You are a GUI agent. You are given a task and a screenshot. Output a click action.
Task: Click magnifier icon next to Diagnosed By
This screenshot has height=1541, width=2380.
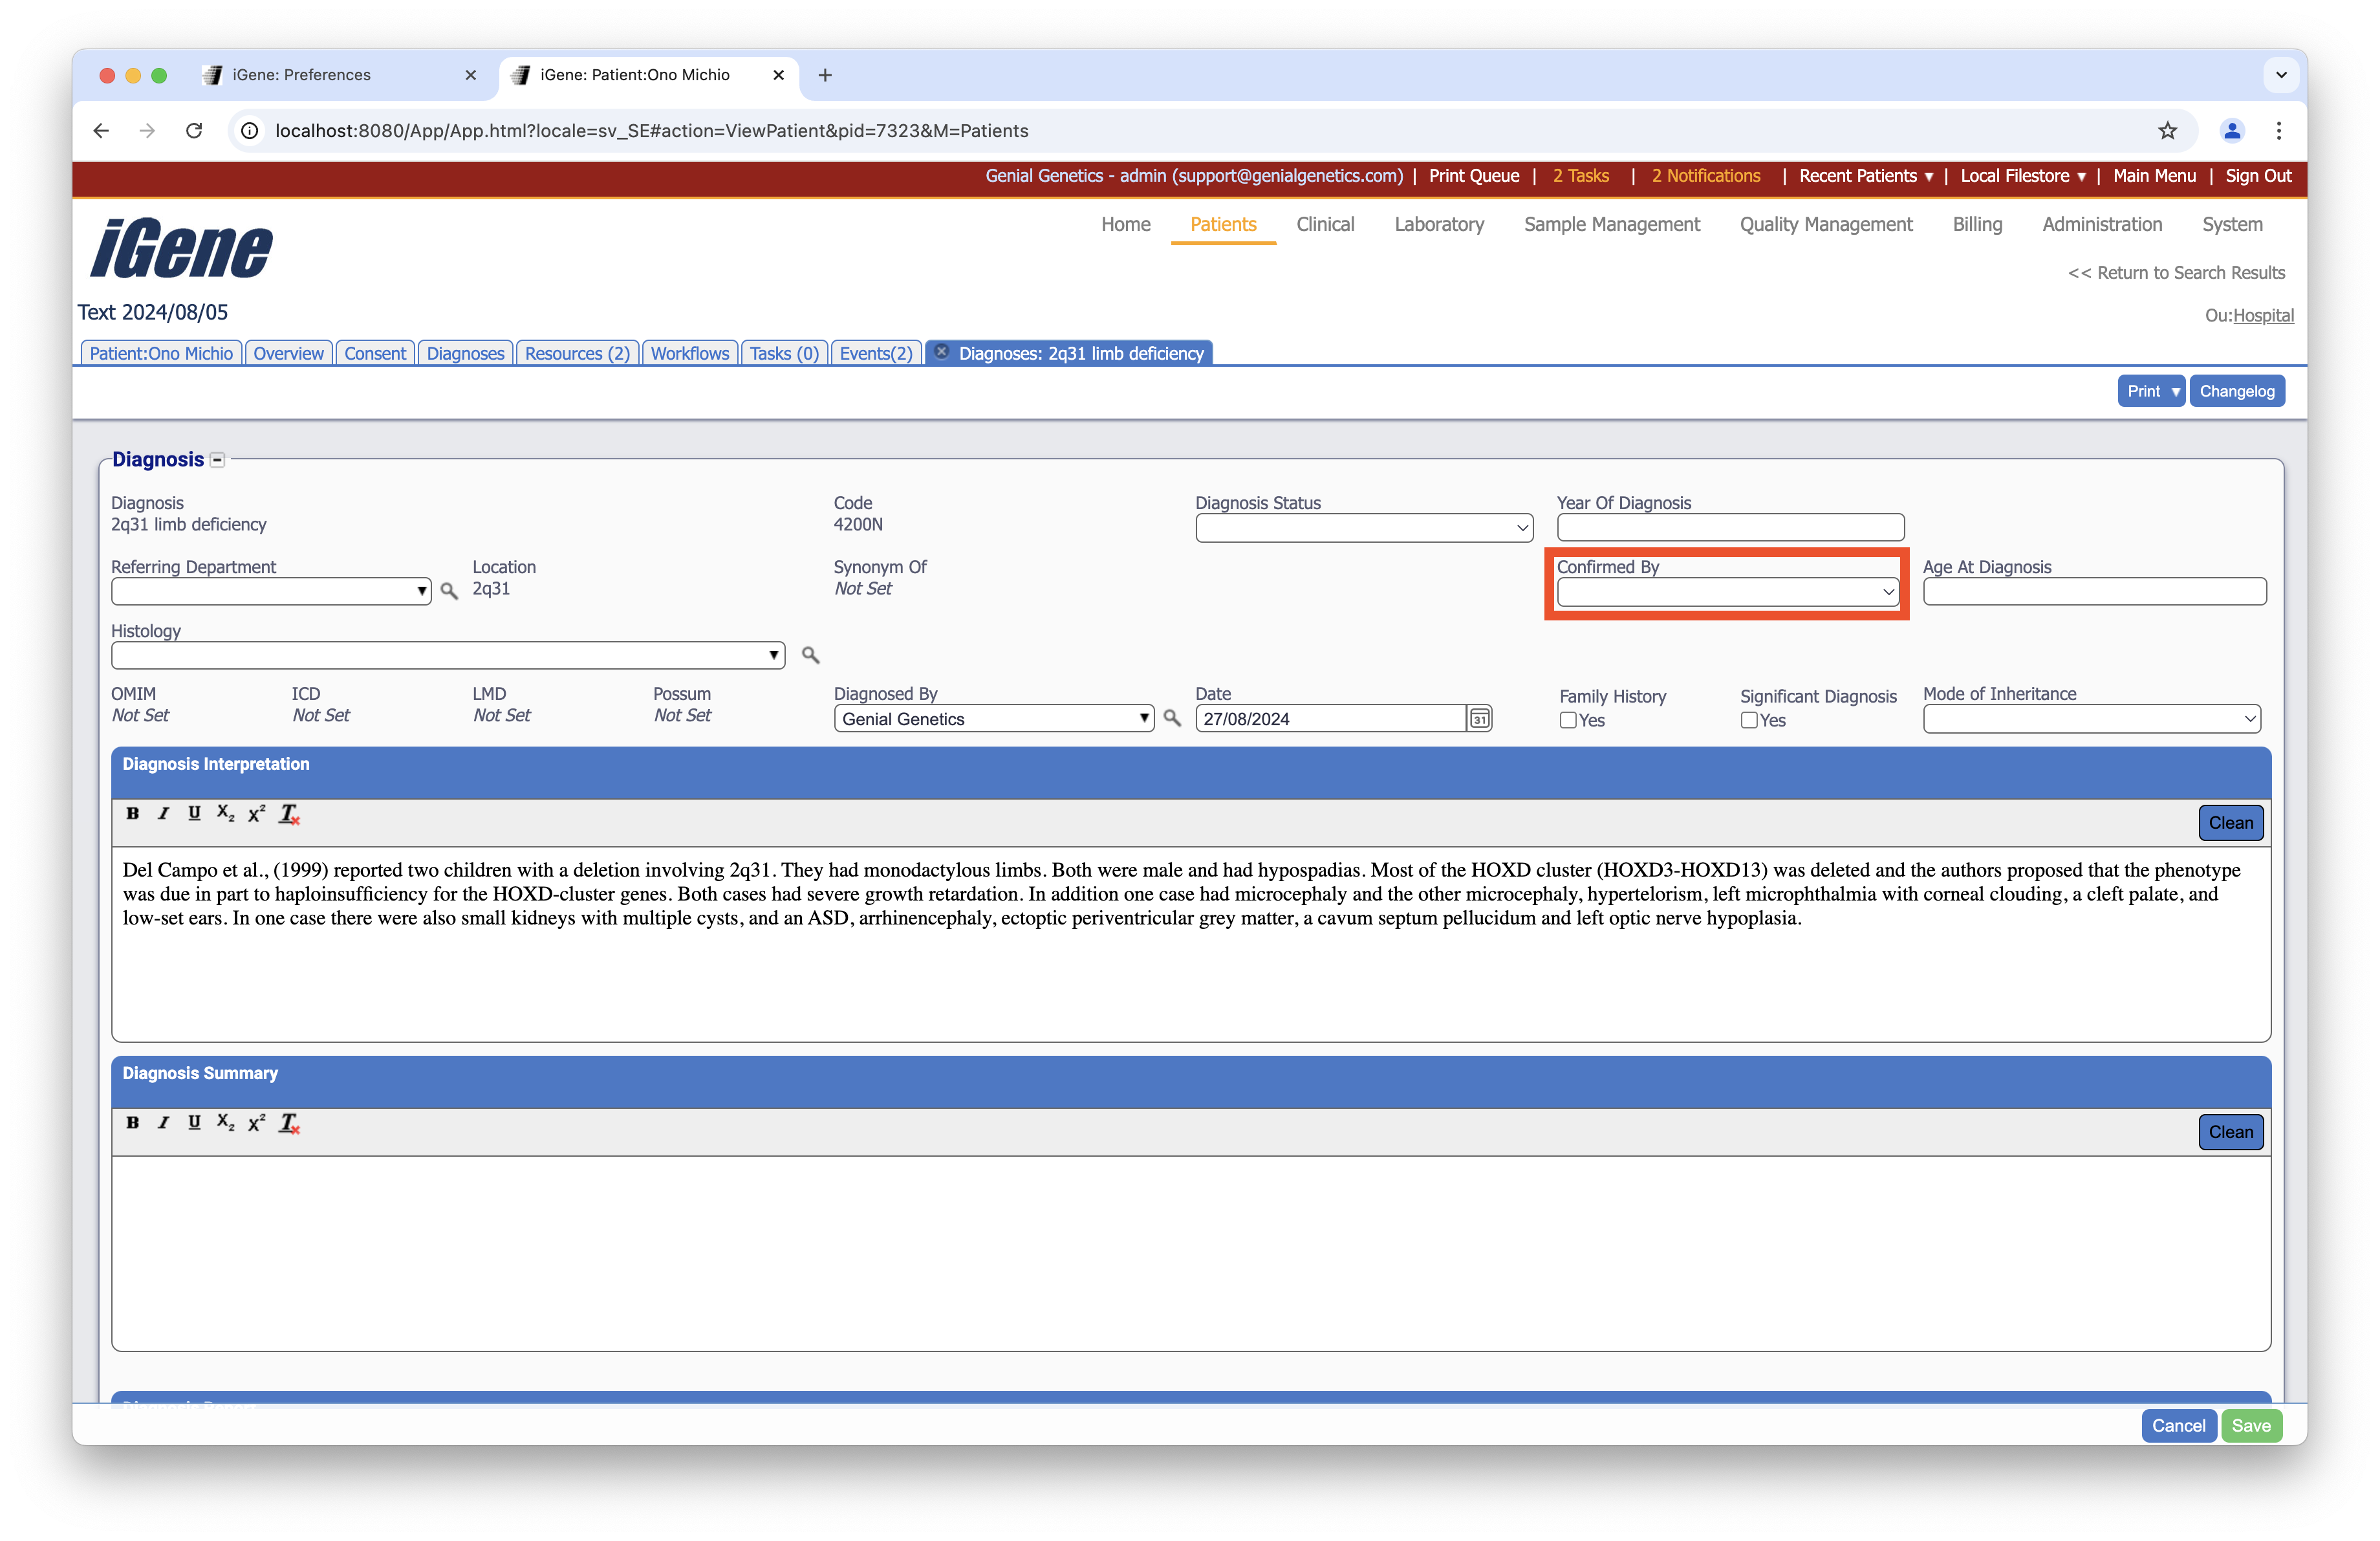click(x=1172, y=718)
